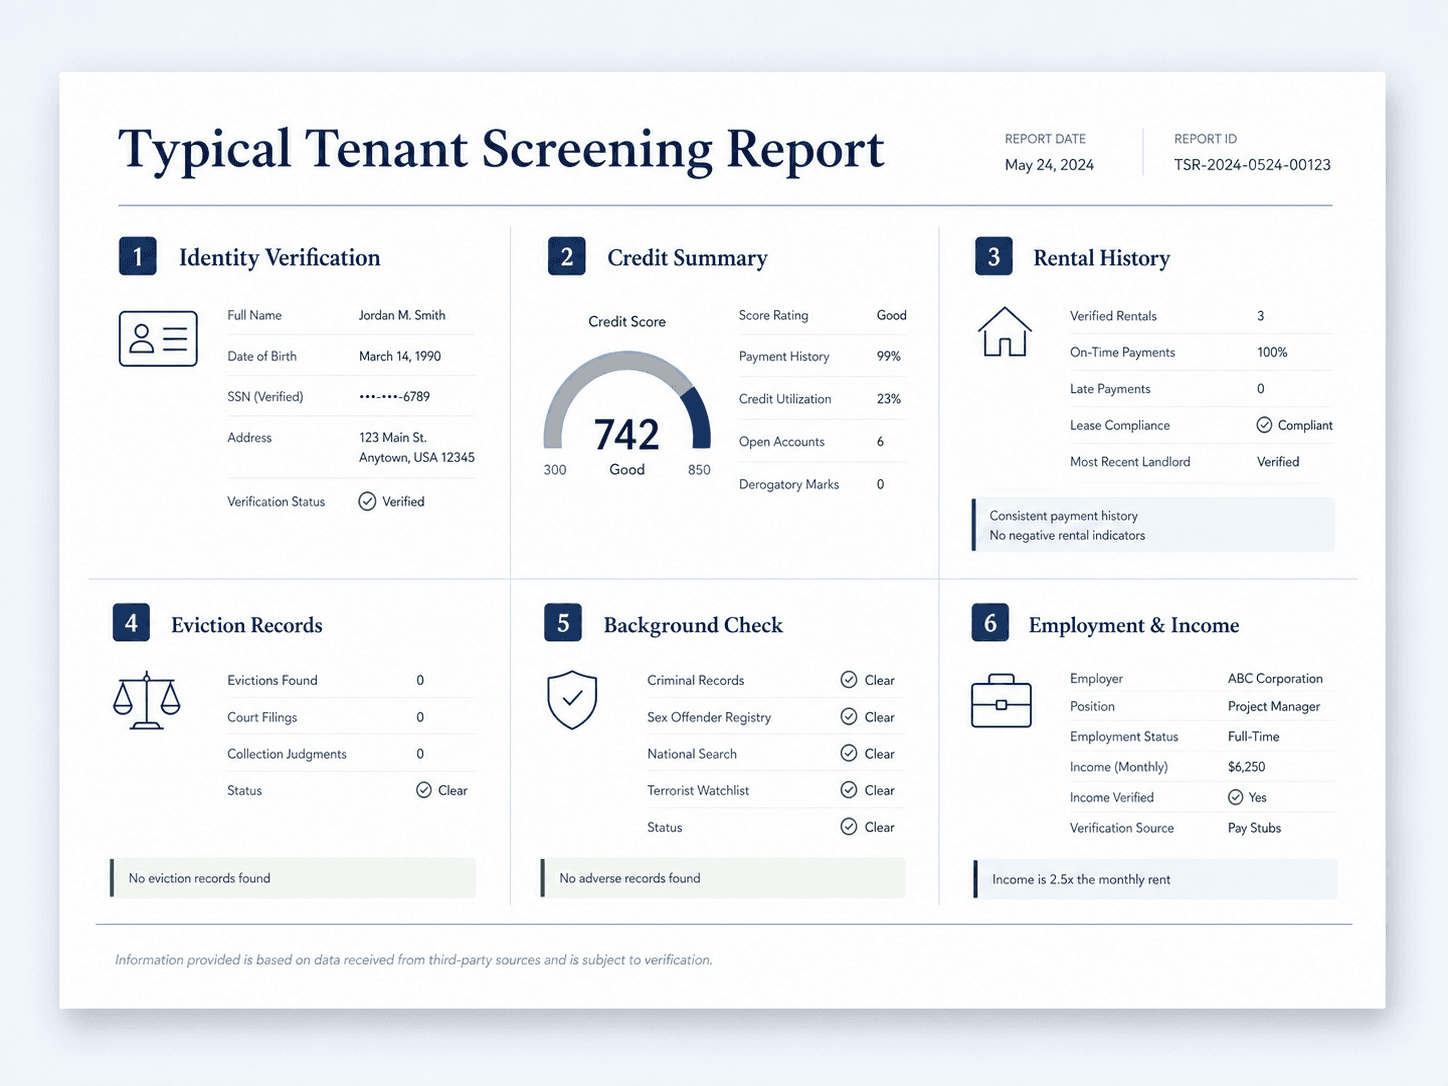Click the scales of justice icon
Screen dimensions: 1448x1086
147,700
